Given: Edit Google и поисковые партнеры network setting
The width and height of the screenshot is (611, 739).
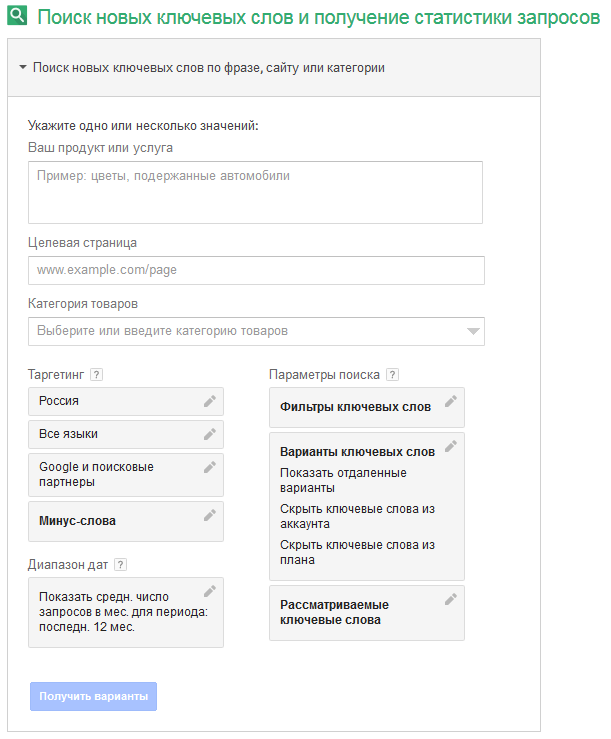Looking at the screenshot, I should pos(210,467).
